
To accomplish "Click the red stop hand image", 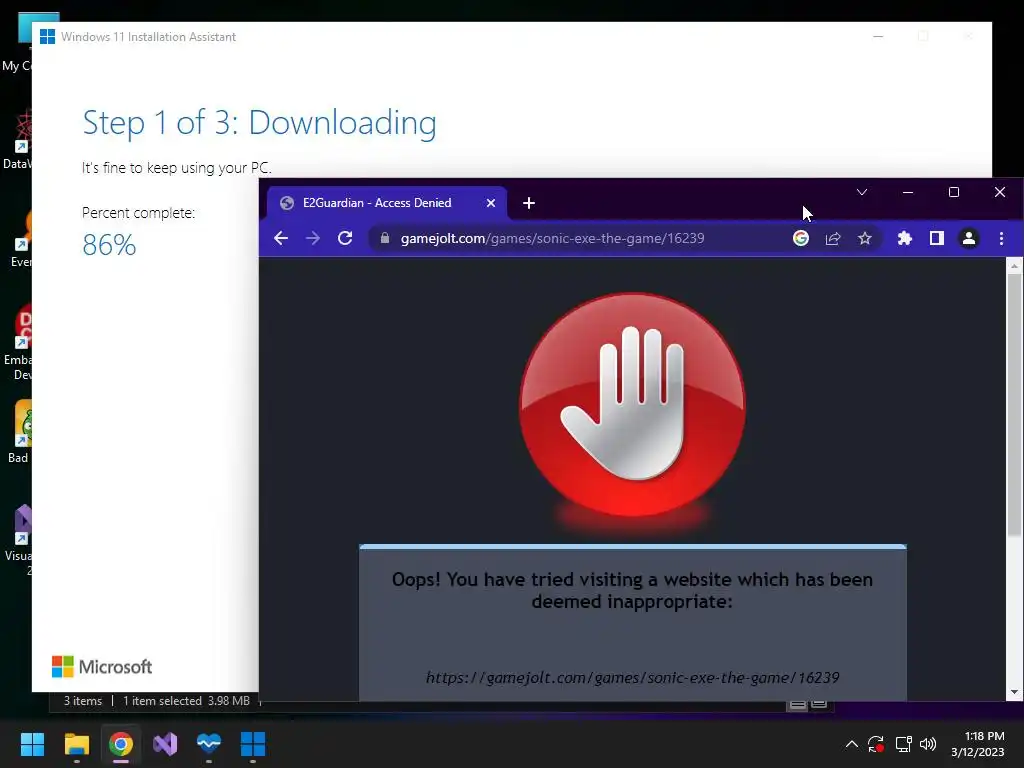I will (x=632, y=405).
